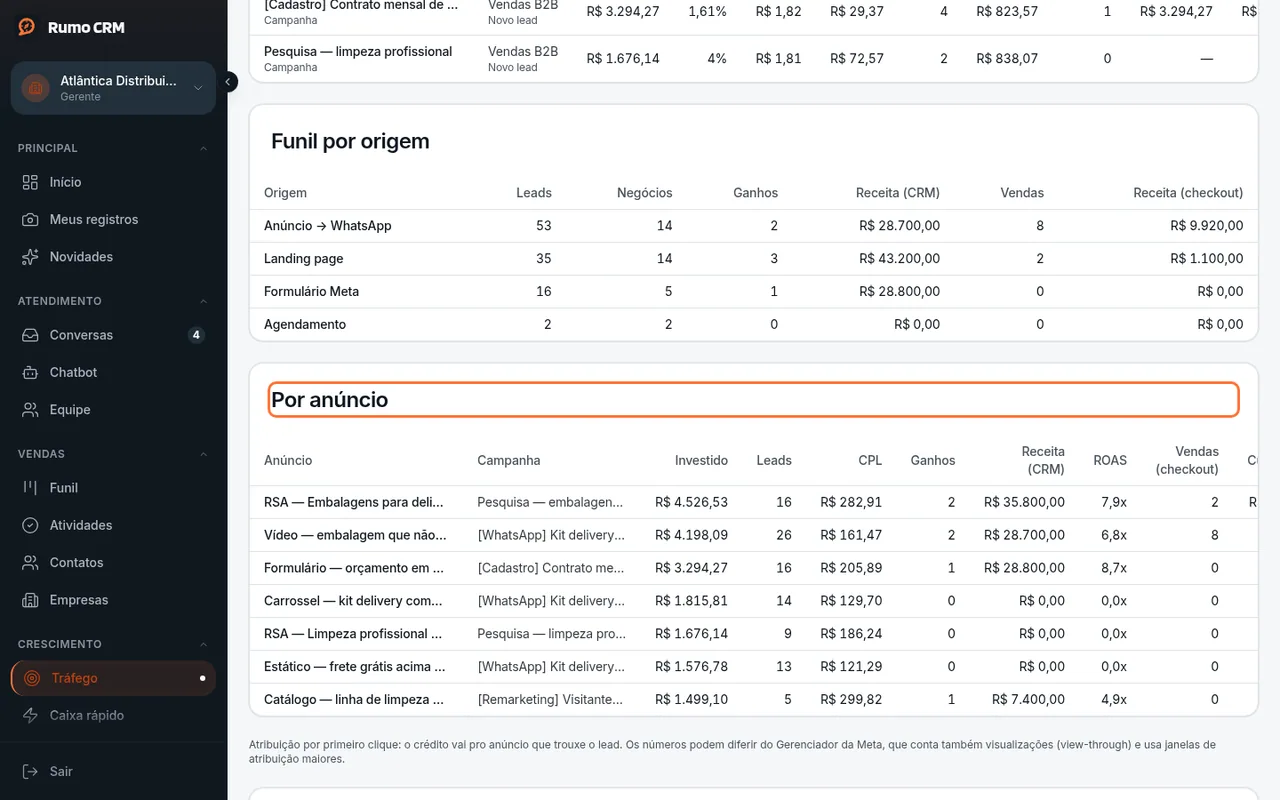1280x800 pixels.
Task: Open the Vídeo — embalagem que não... ad
Action: point(354,535)
